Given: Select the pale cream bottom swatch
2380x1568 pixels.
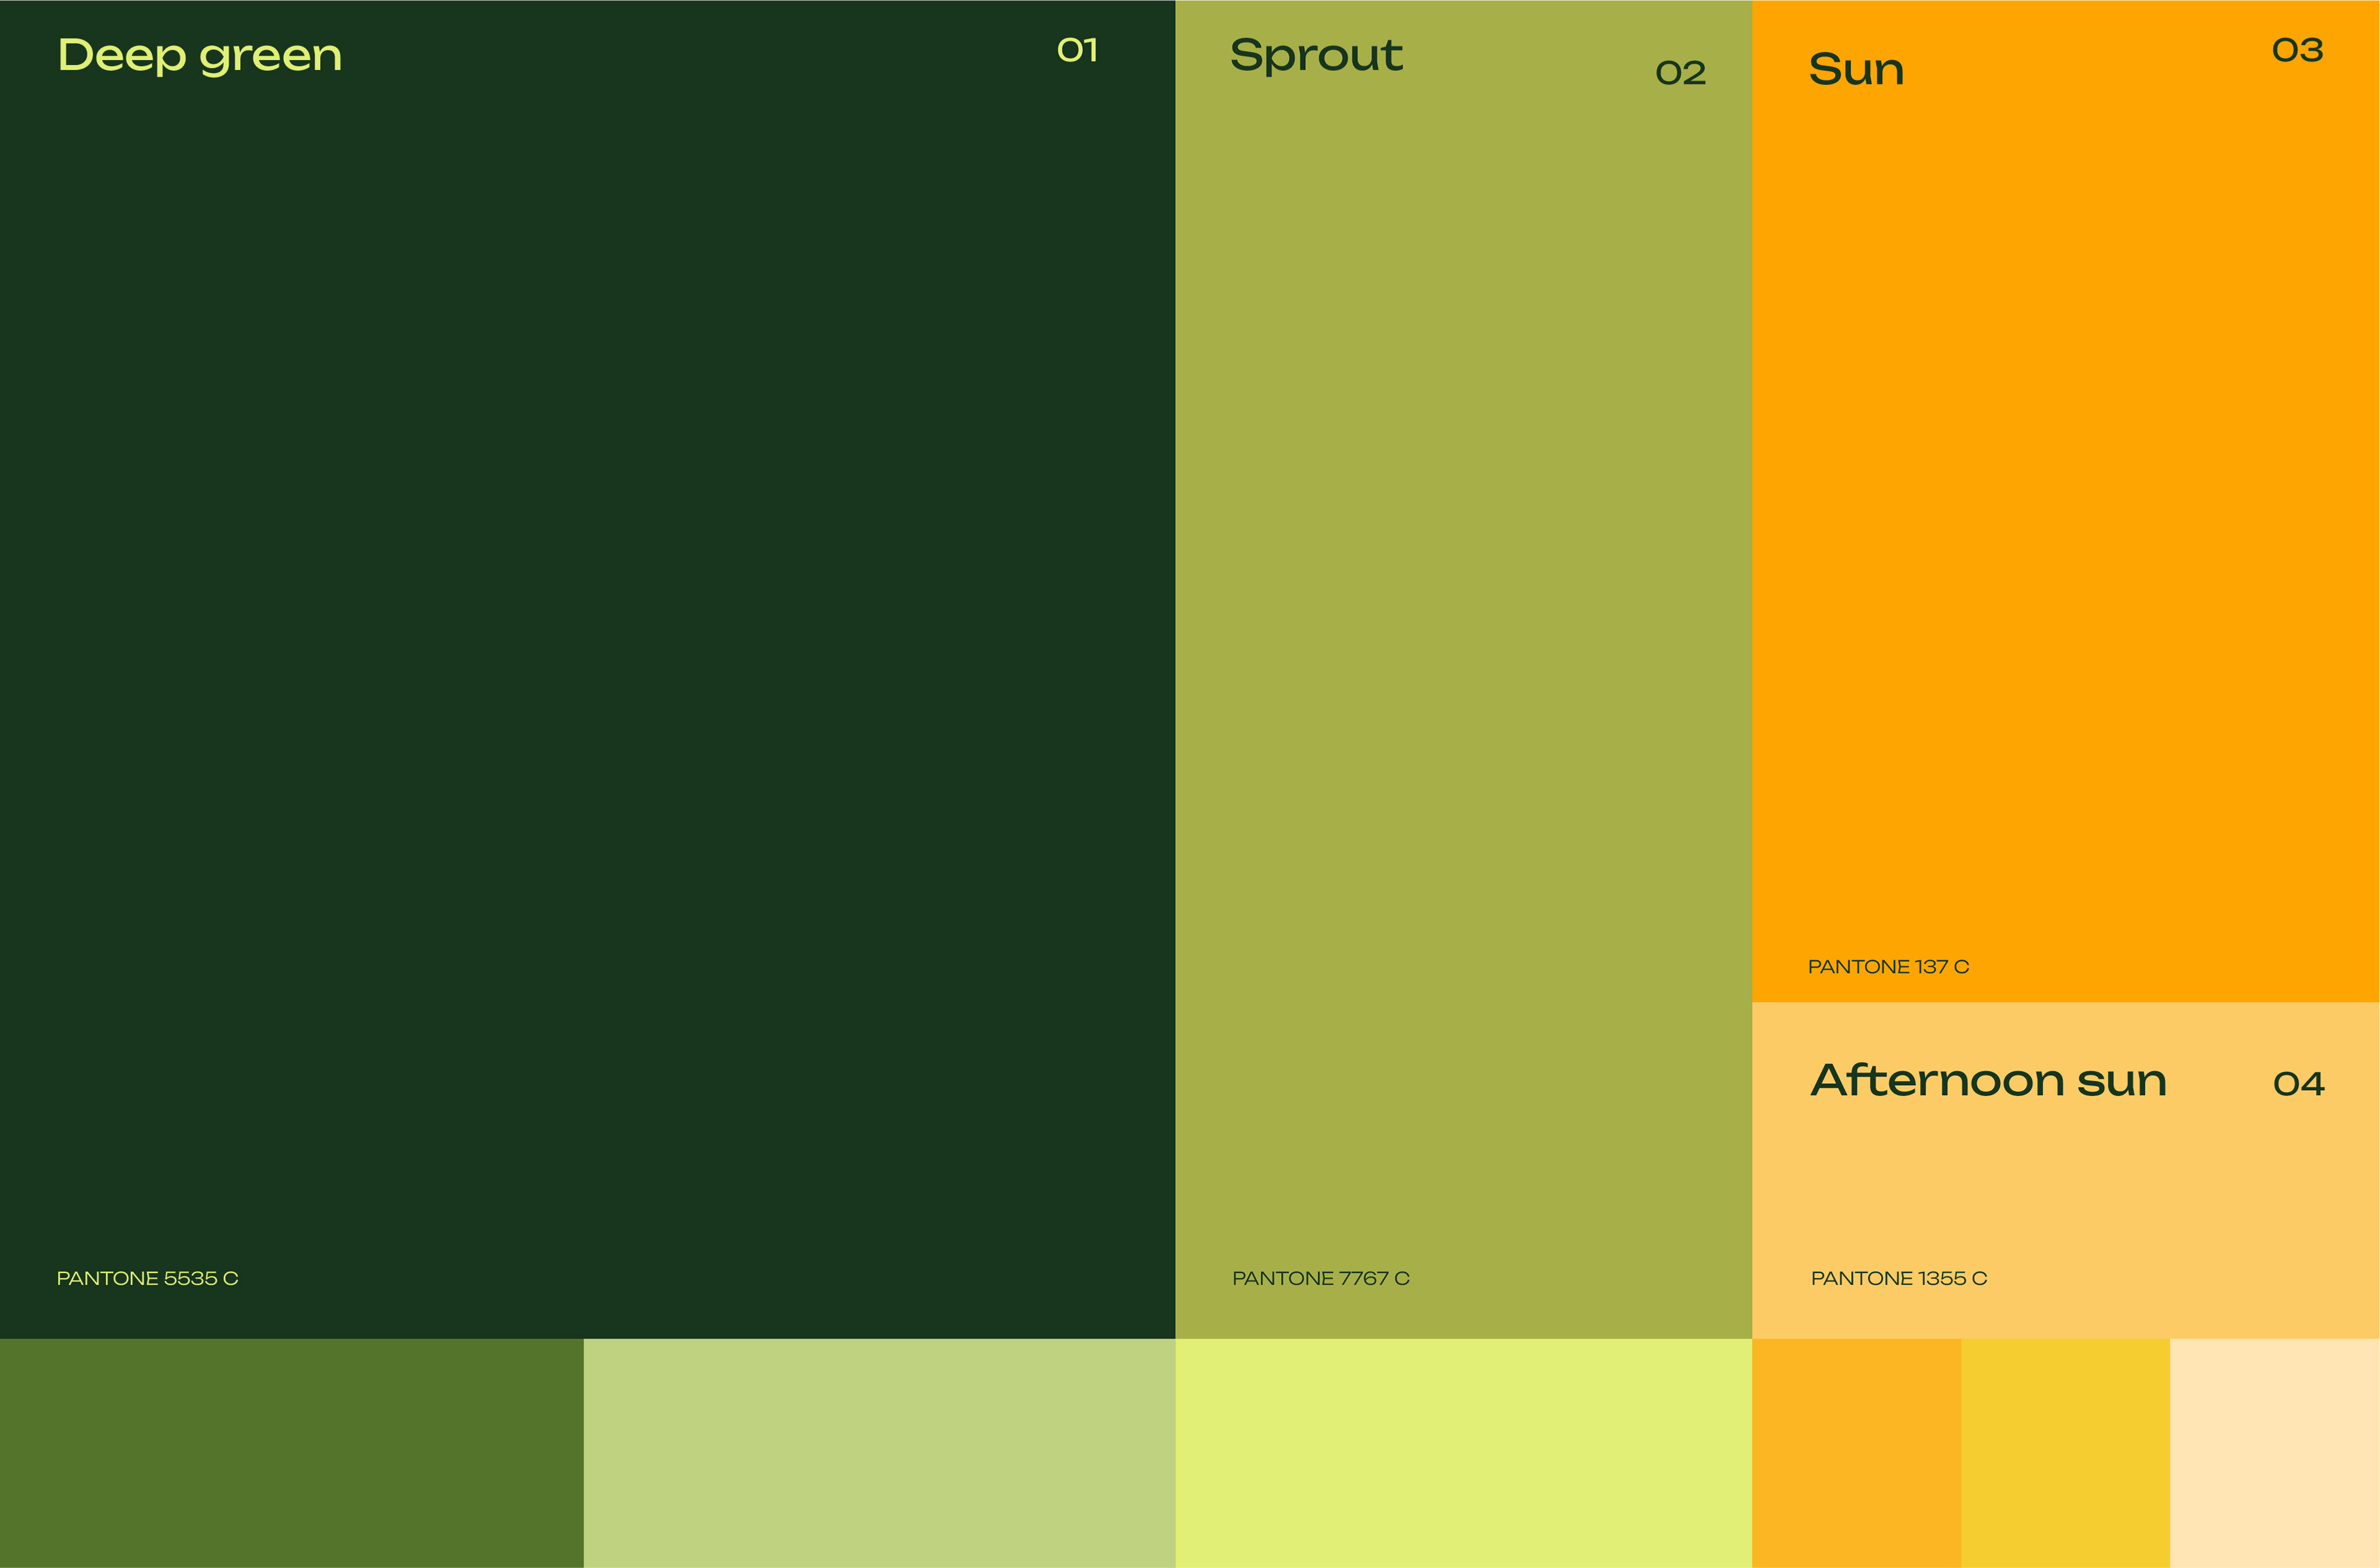Looking at the screenshot, I should [x=2275, y=1453].
